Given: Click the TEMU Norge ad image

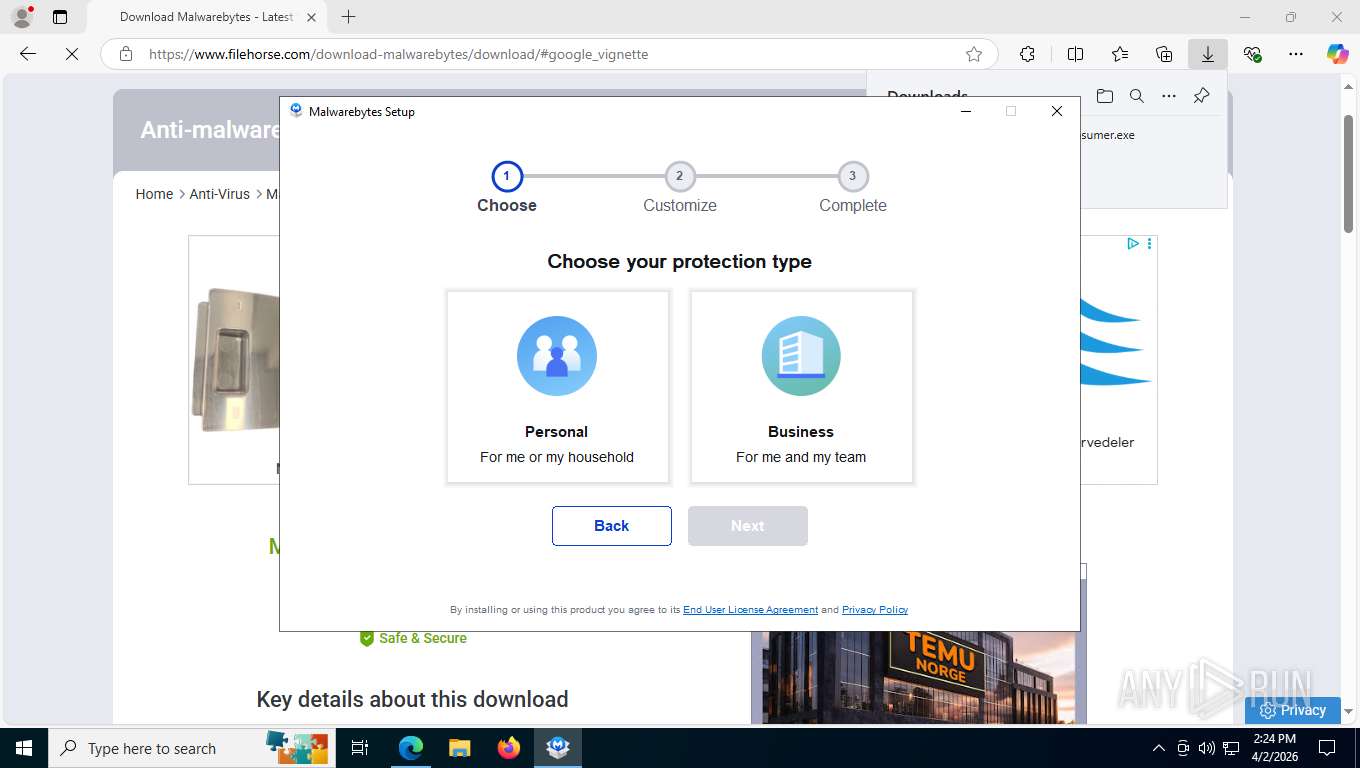Looking at the screenshot, I should pyautogui.click(x=918, y=676).
